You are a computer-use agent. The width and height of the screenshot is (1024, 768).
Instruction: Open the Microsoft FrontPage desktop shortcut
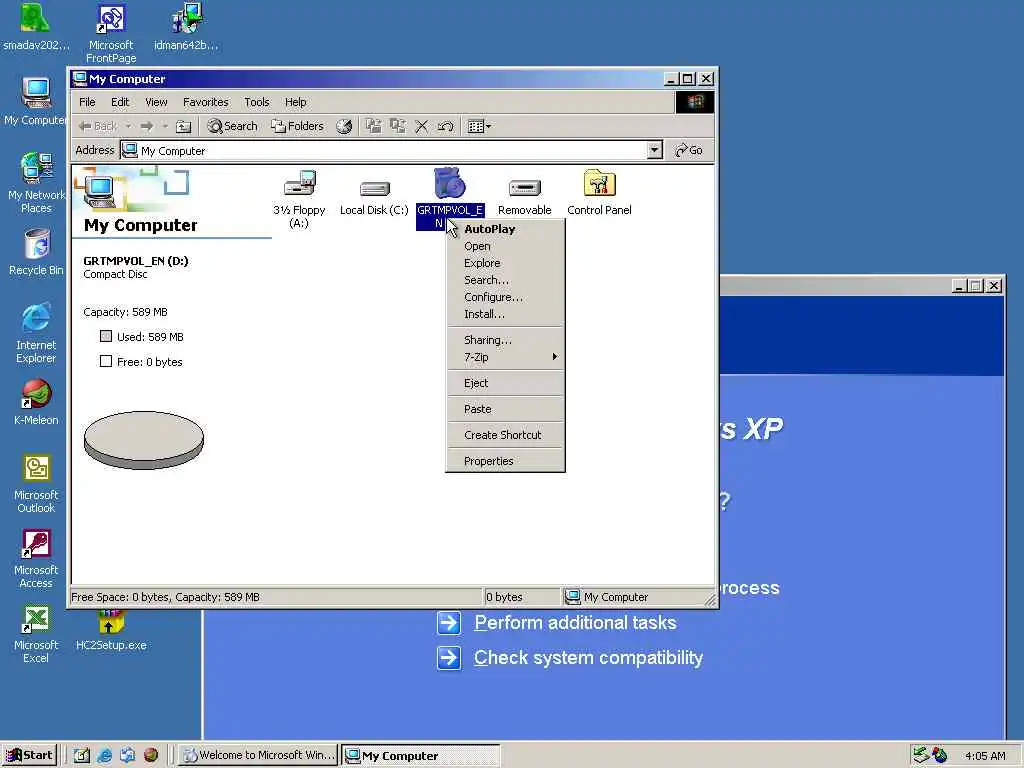coord(110,18)
